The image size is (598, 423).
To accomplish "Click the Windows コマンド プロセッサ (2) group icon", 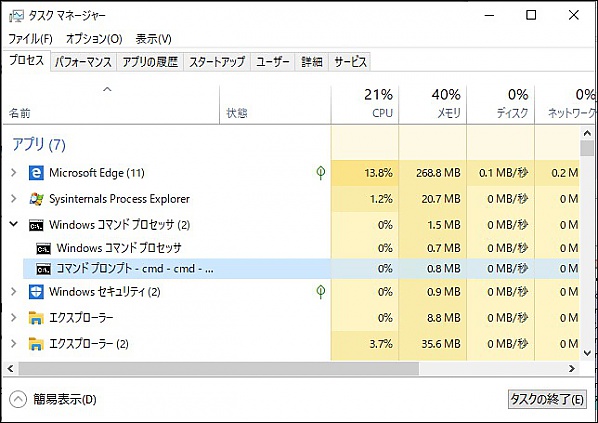I will [36, 225].
